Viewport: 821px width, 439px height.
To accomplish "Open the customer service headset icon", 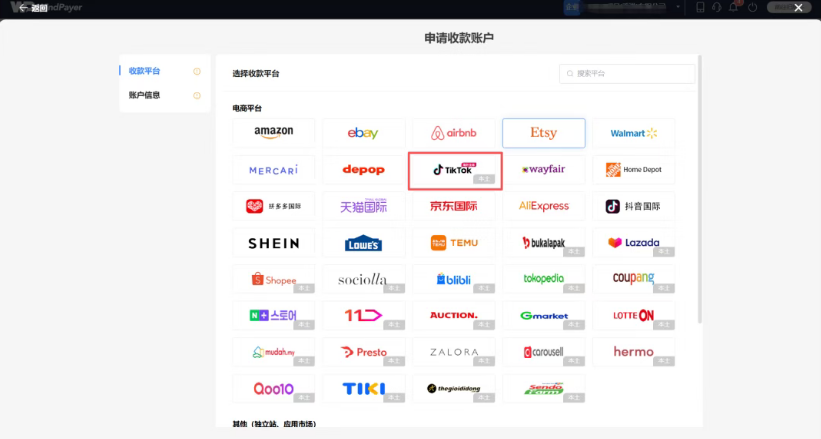I will (716, 7).
